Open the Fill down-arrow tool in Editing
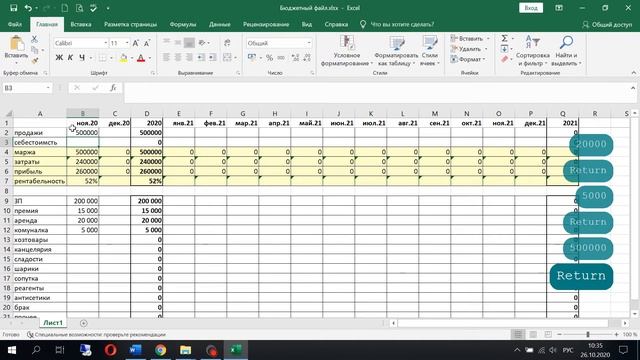Viewport: 640px width, 360px height. pos(504,49)
